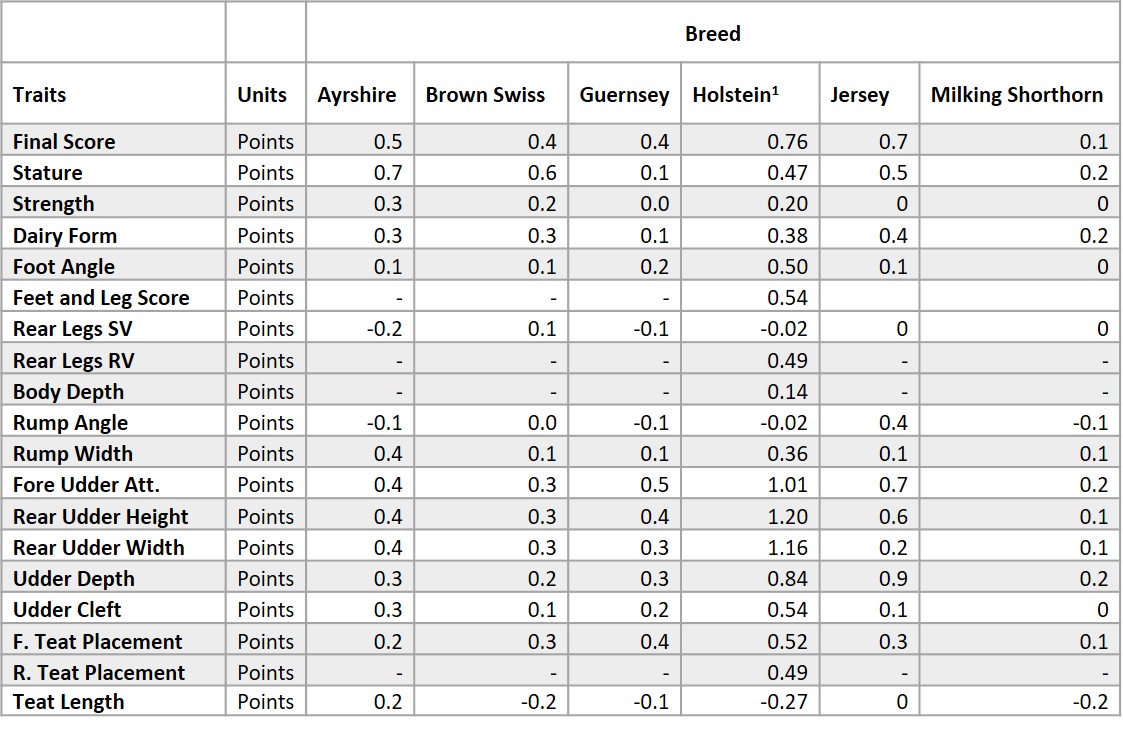
Task: Click the Dairy Form row label
Action: coord(64,236)
